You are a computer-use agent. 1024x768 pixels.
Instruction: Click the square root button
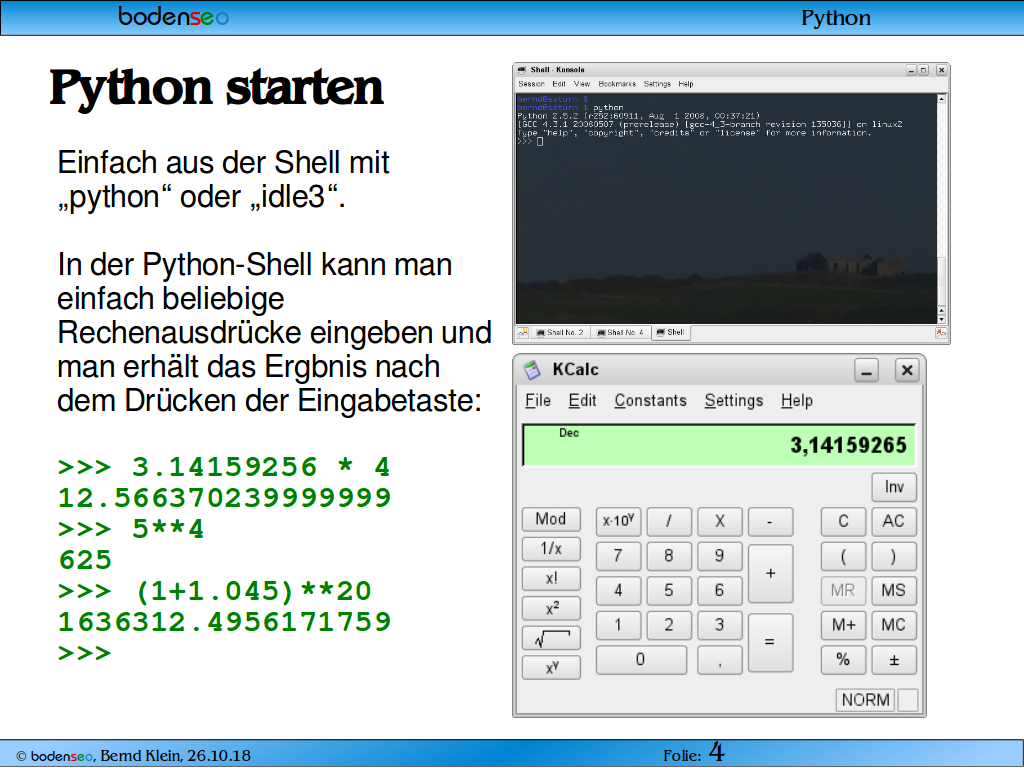tap(551, 638)
